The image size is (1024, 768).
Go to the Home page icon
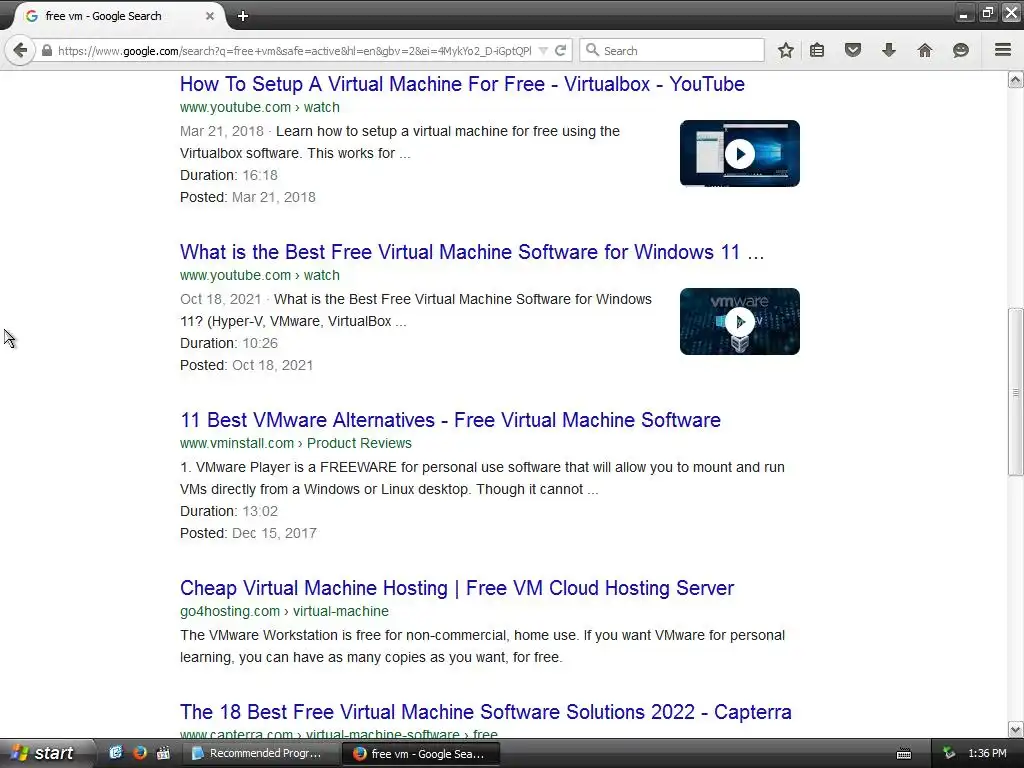coord(925,50)
